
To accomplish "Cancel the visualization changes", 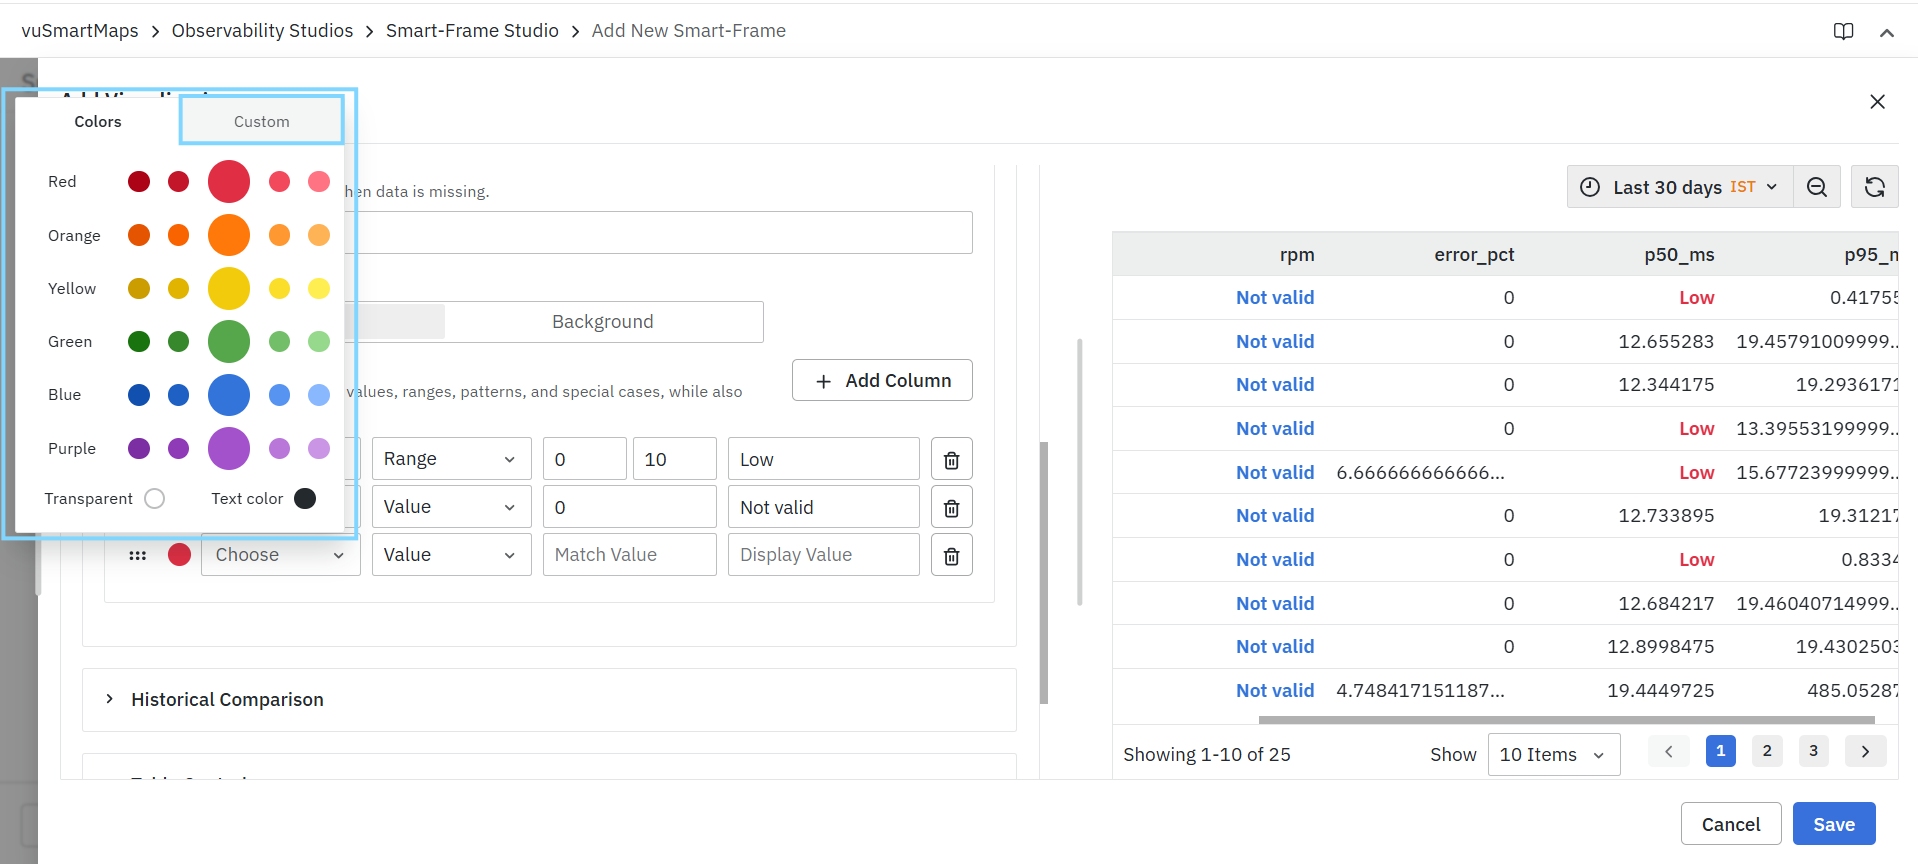I will (1731, 824).
